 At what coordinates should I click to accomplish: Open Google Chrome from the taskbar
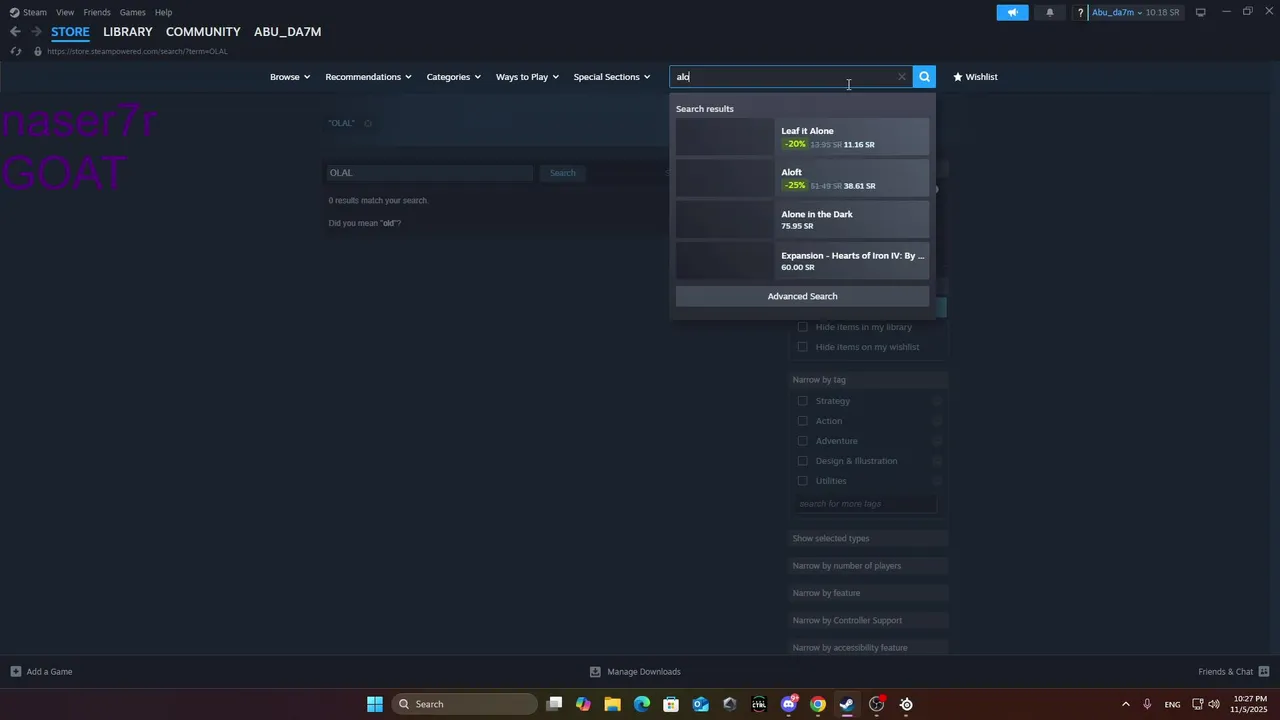click(x=818, y=704)
